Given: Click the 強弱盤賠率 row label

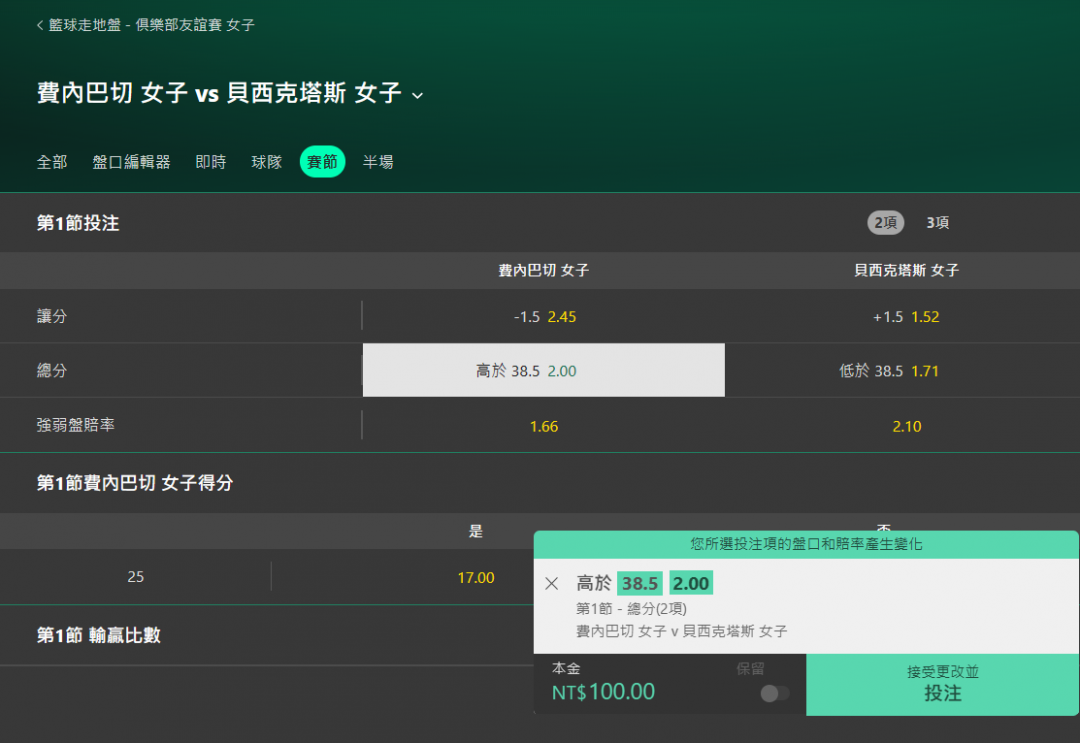Looking at the screenshot, I should tap(76, 425).
